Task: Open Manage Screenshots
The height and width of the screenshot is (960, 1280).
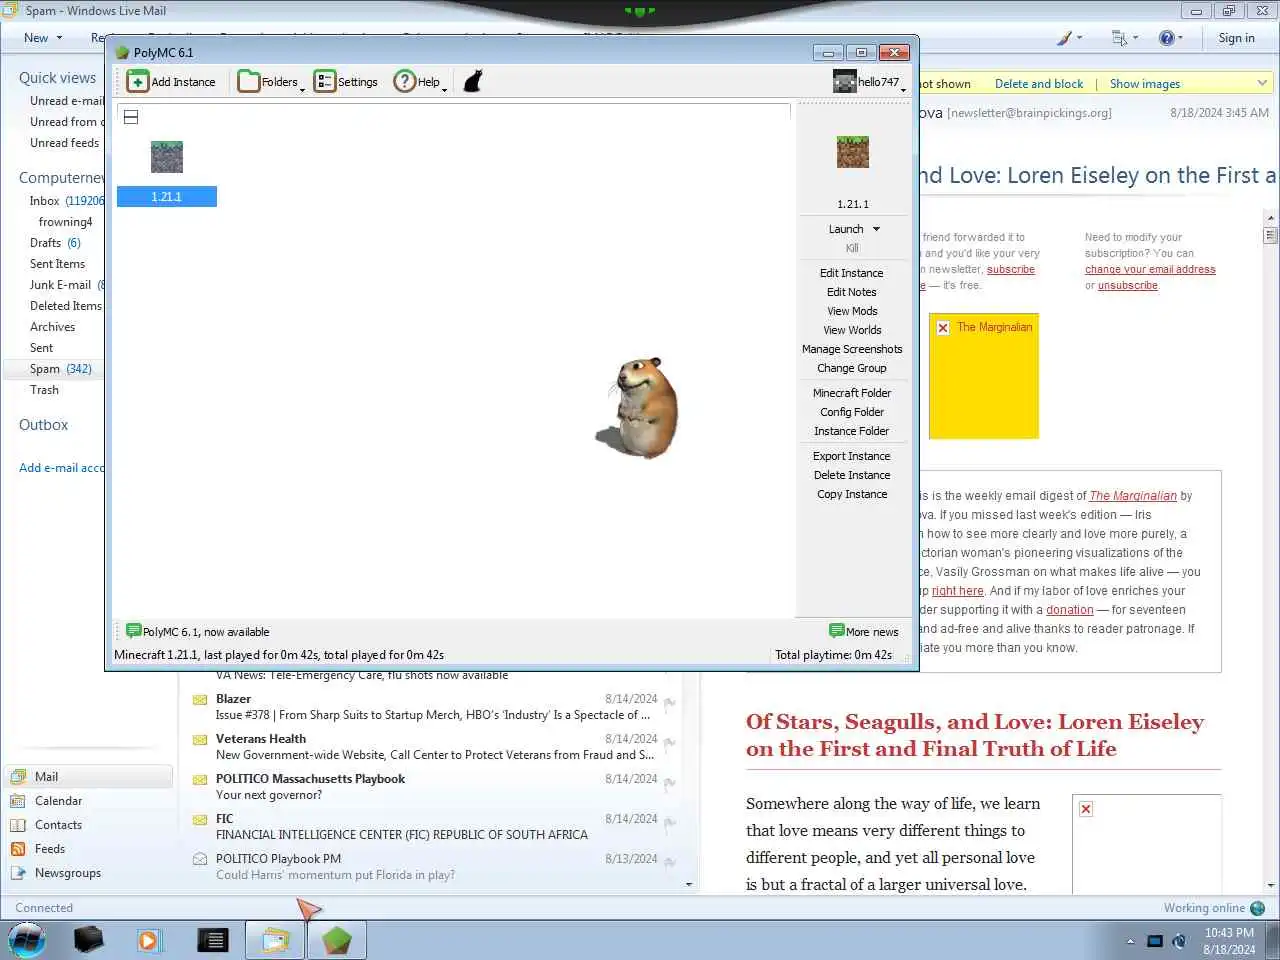Action: (x=852, y=349)
